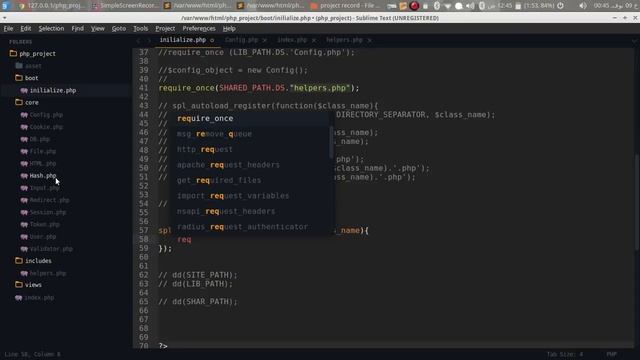Viewport: 640px width, 360px height.
Task: Open the Find menu
Action: 78,29
